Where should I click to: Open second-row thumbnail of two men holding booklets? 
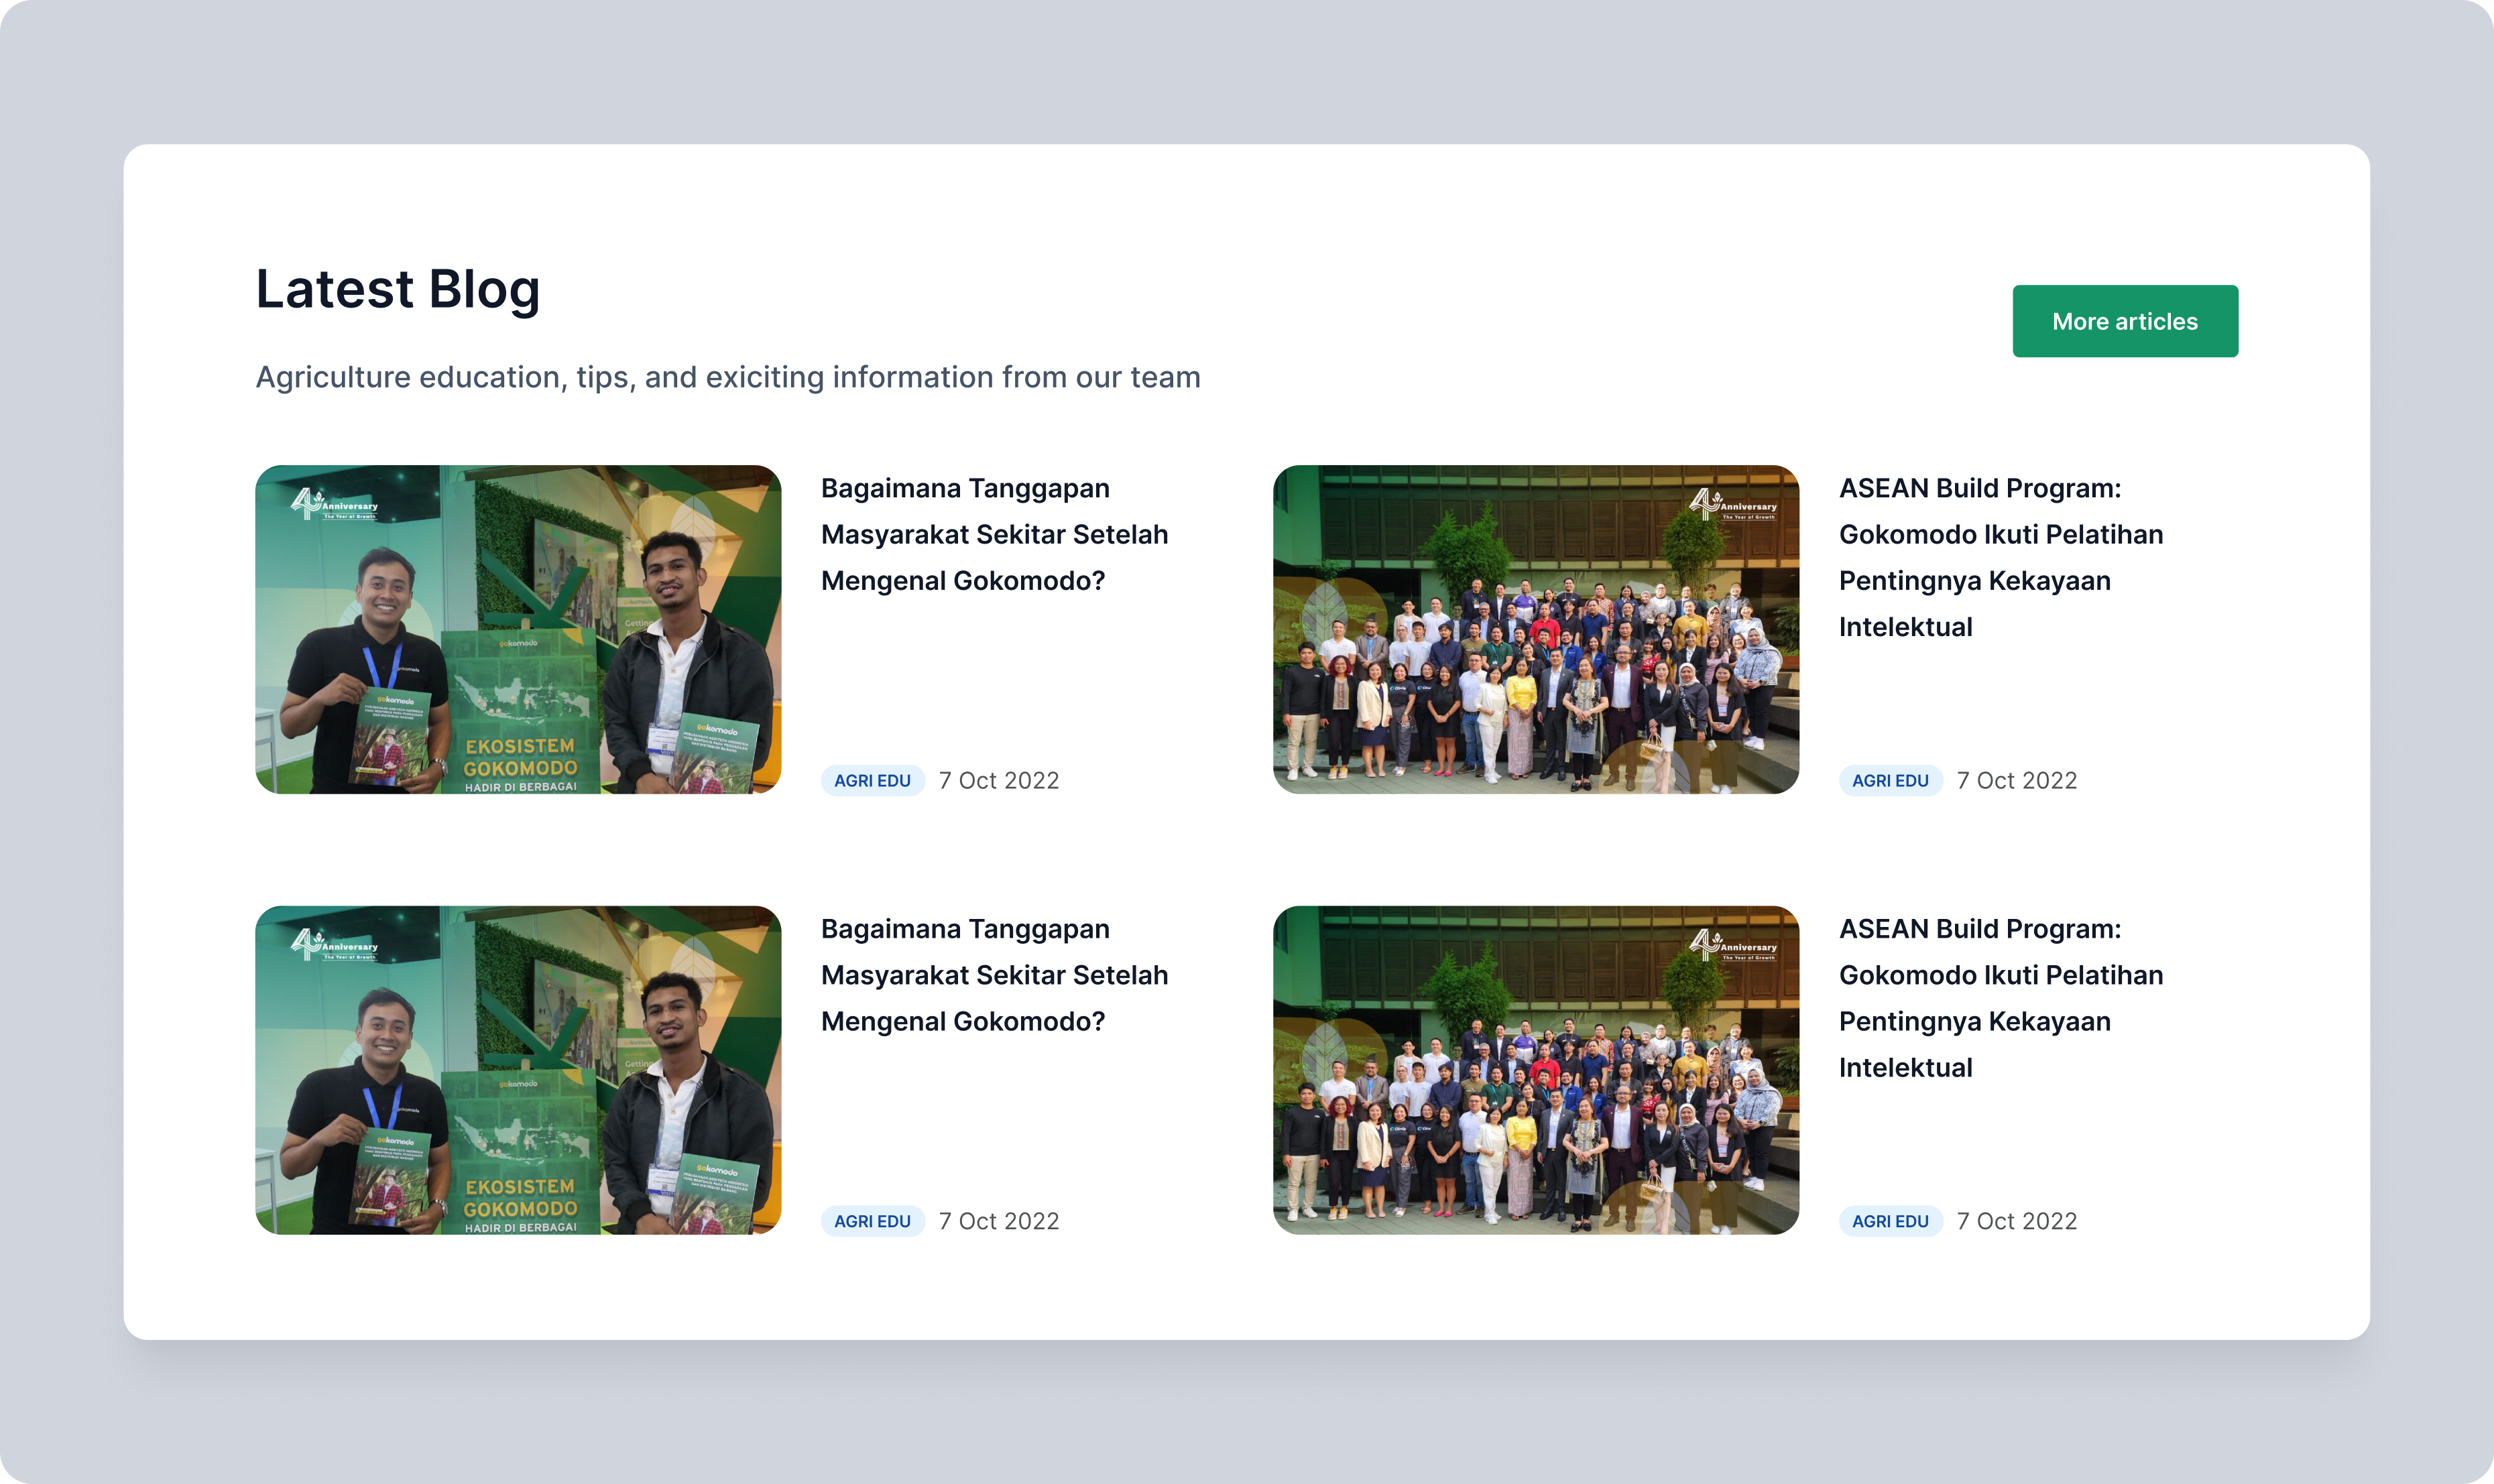[x=518, y=1069]
